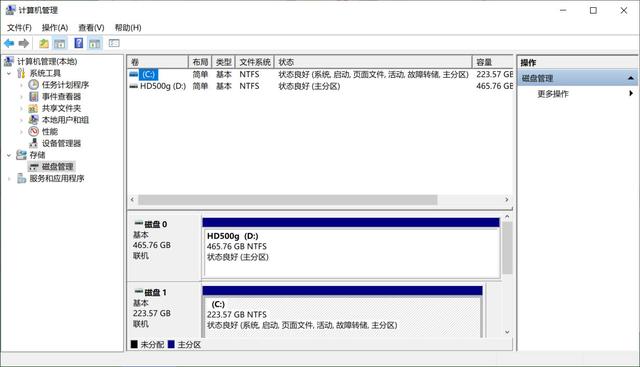Toggle the show/hide action pane icon

(95, 43)
